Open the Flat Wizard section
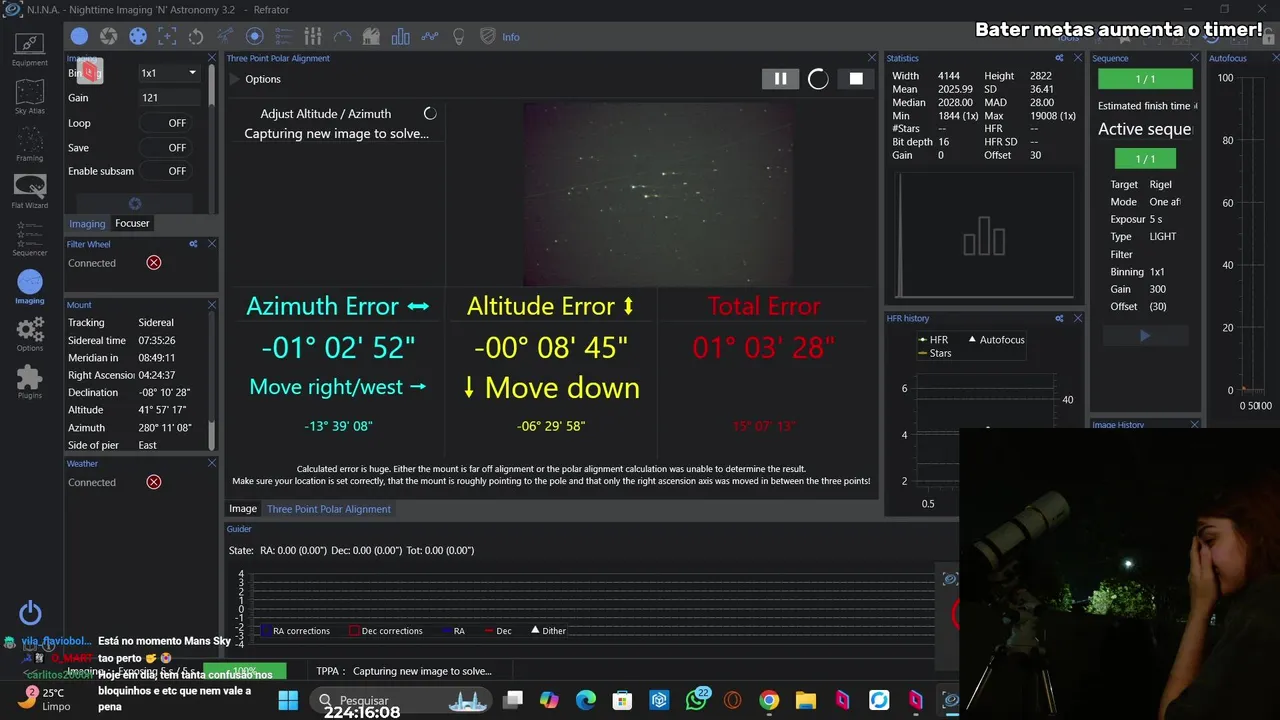The height and width of the screenshot is (720, 1280). click(30, 191)
